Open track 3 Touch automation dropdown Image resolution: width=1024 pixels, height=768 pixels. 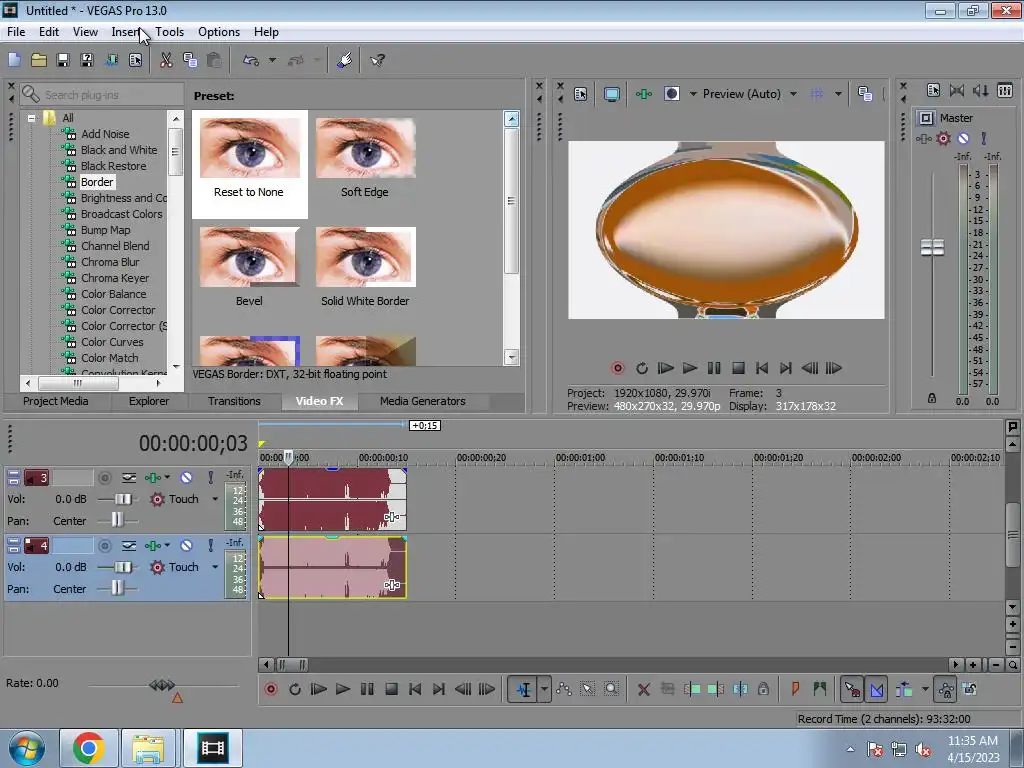tap(215, 499)
